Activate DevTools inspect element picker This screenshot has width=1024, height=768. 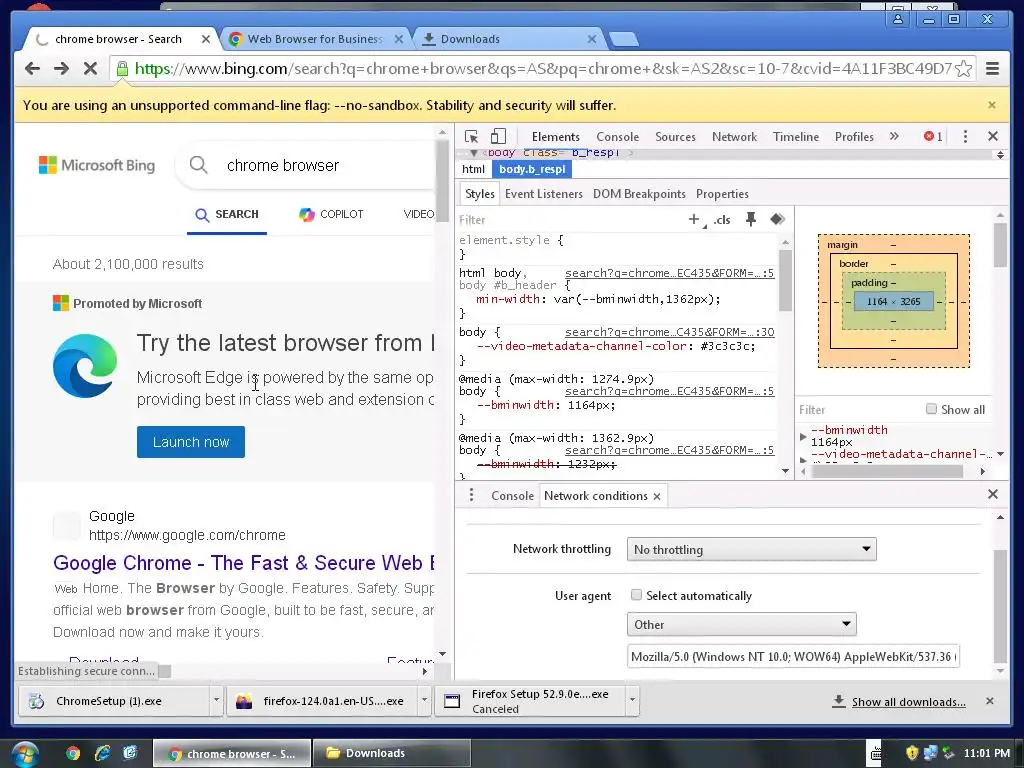472,136
